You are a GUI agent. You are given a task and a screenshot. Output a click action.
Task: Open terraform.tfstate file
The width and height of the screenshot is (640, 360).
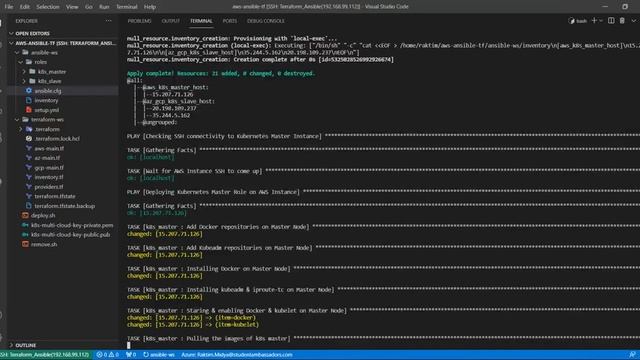point(55,196)
